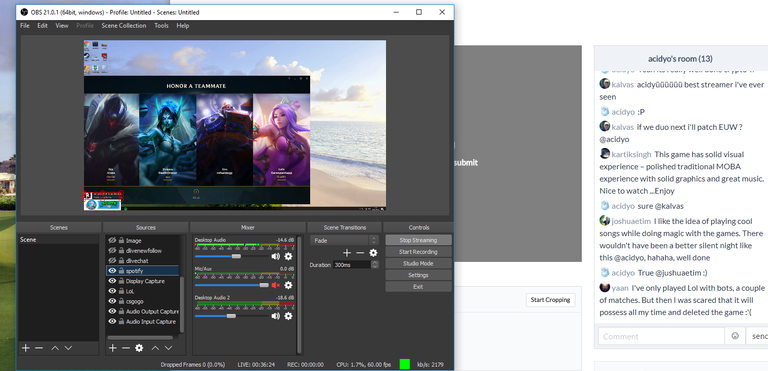This screenshot has height=371, width=768.
Task: Open source properties gear in Sources panel
Action: coord(139,348)
